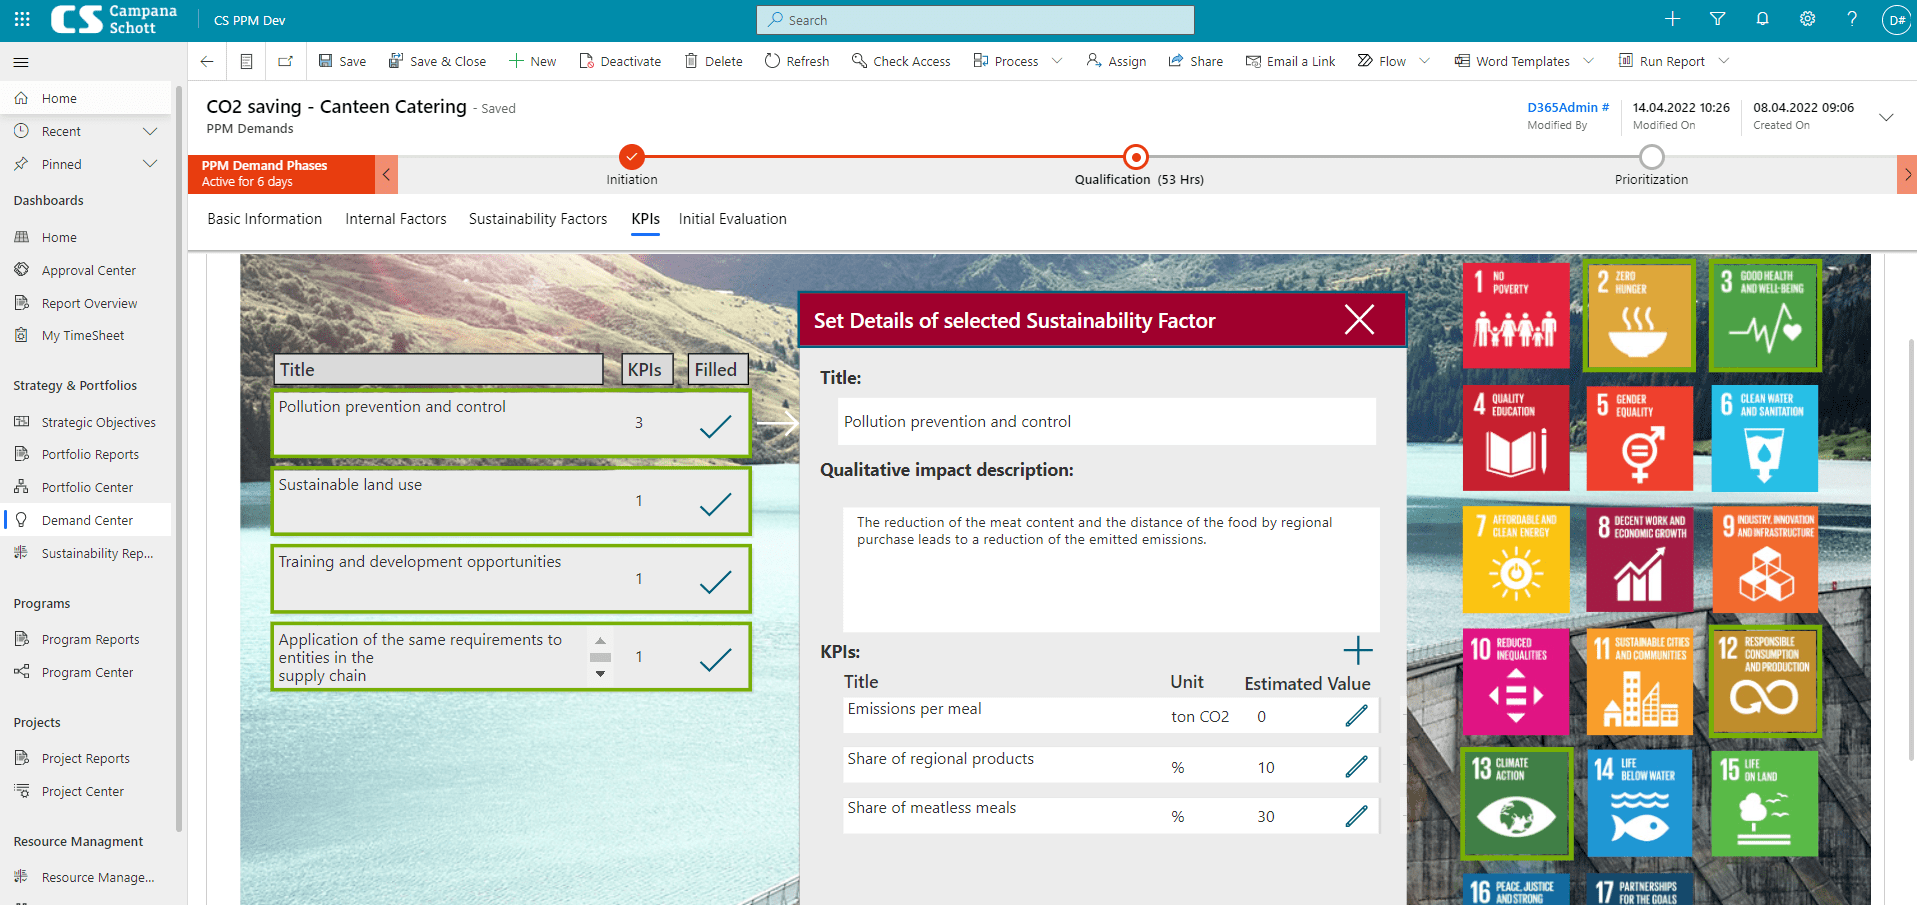
Task: Click Check Access command
Action: click(x=901, y=61)
